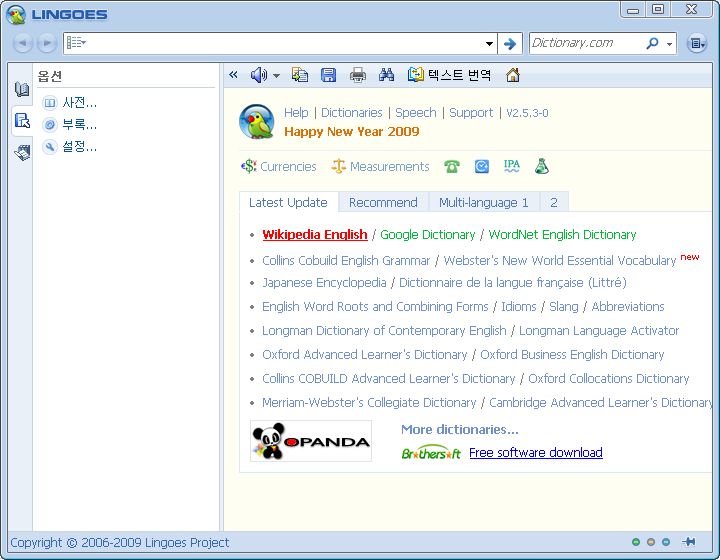Switch to the Recommend tab
This screenshot has height=560, width=720.
click(383, 202)
